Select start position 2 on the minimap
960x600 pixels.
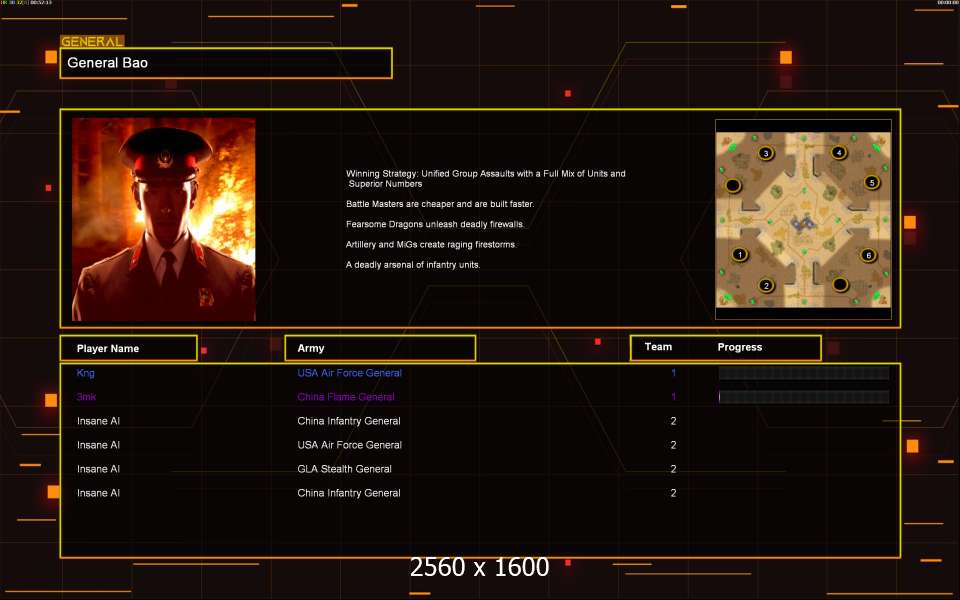pos(767,285)
